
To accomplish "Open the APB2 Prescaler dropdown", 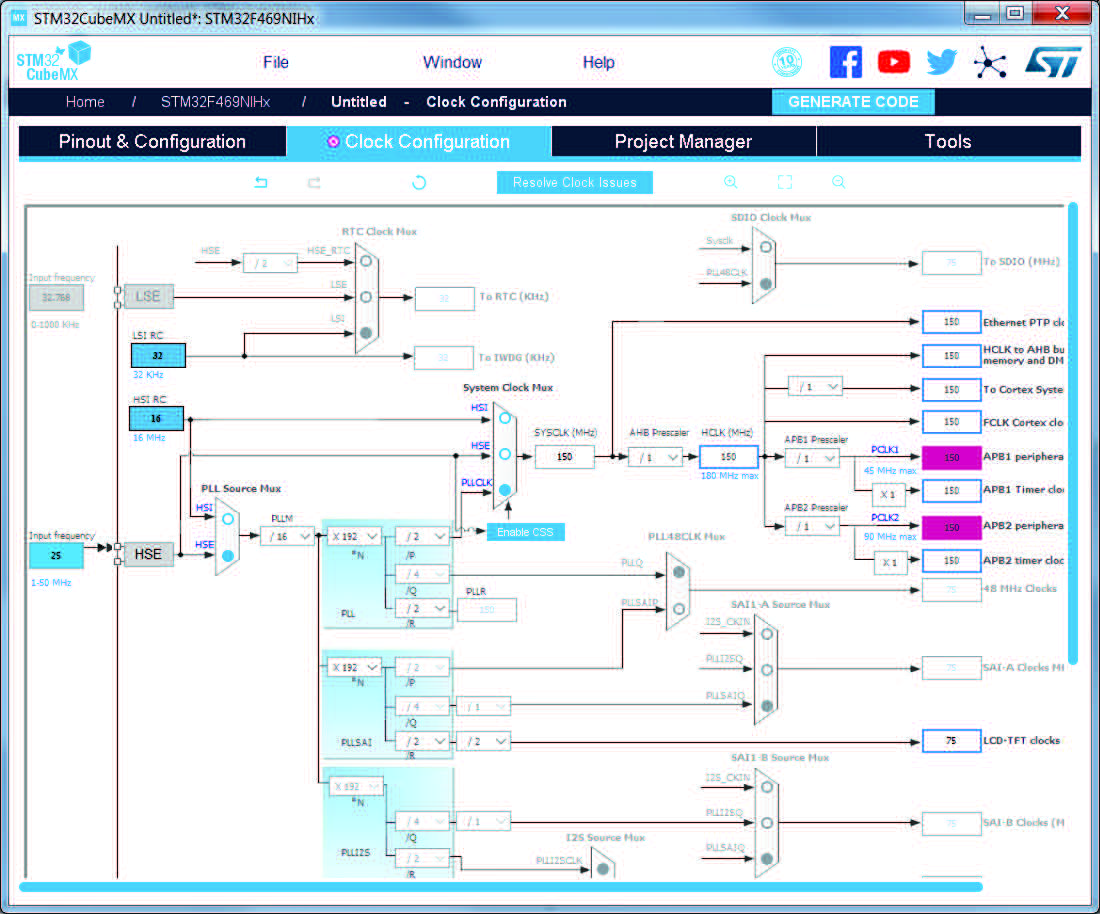I will [812, 526].
